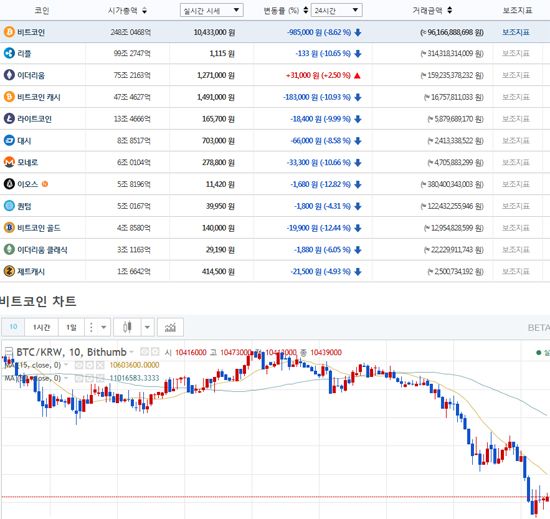Hide the MA line showing 11016583.3333
Image resolution: width=550 pixels, height=519 pixels.
click(x=79, y=378)
